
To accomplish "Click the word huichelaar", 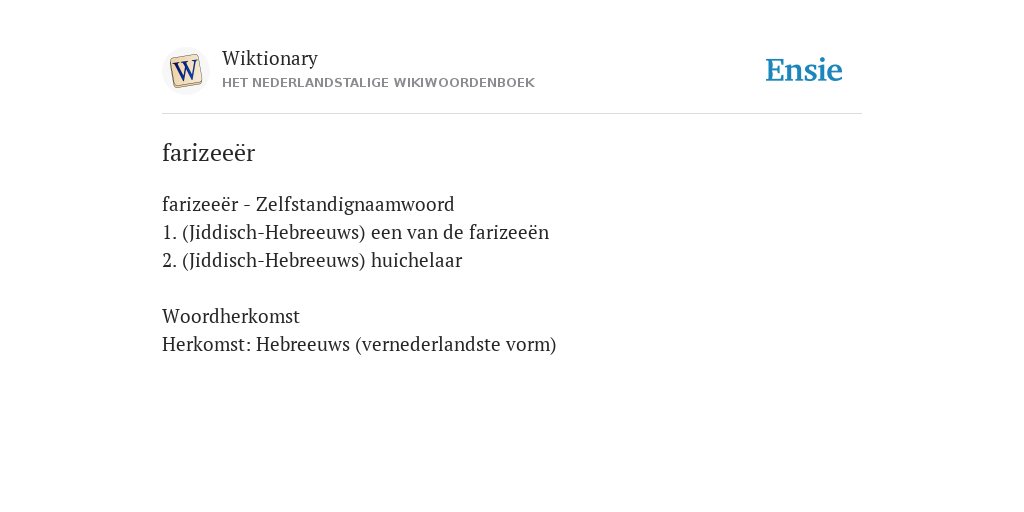I will tap(417, 261).
